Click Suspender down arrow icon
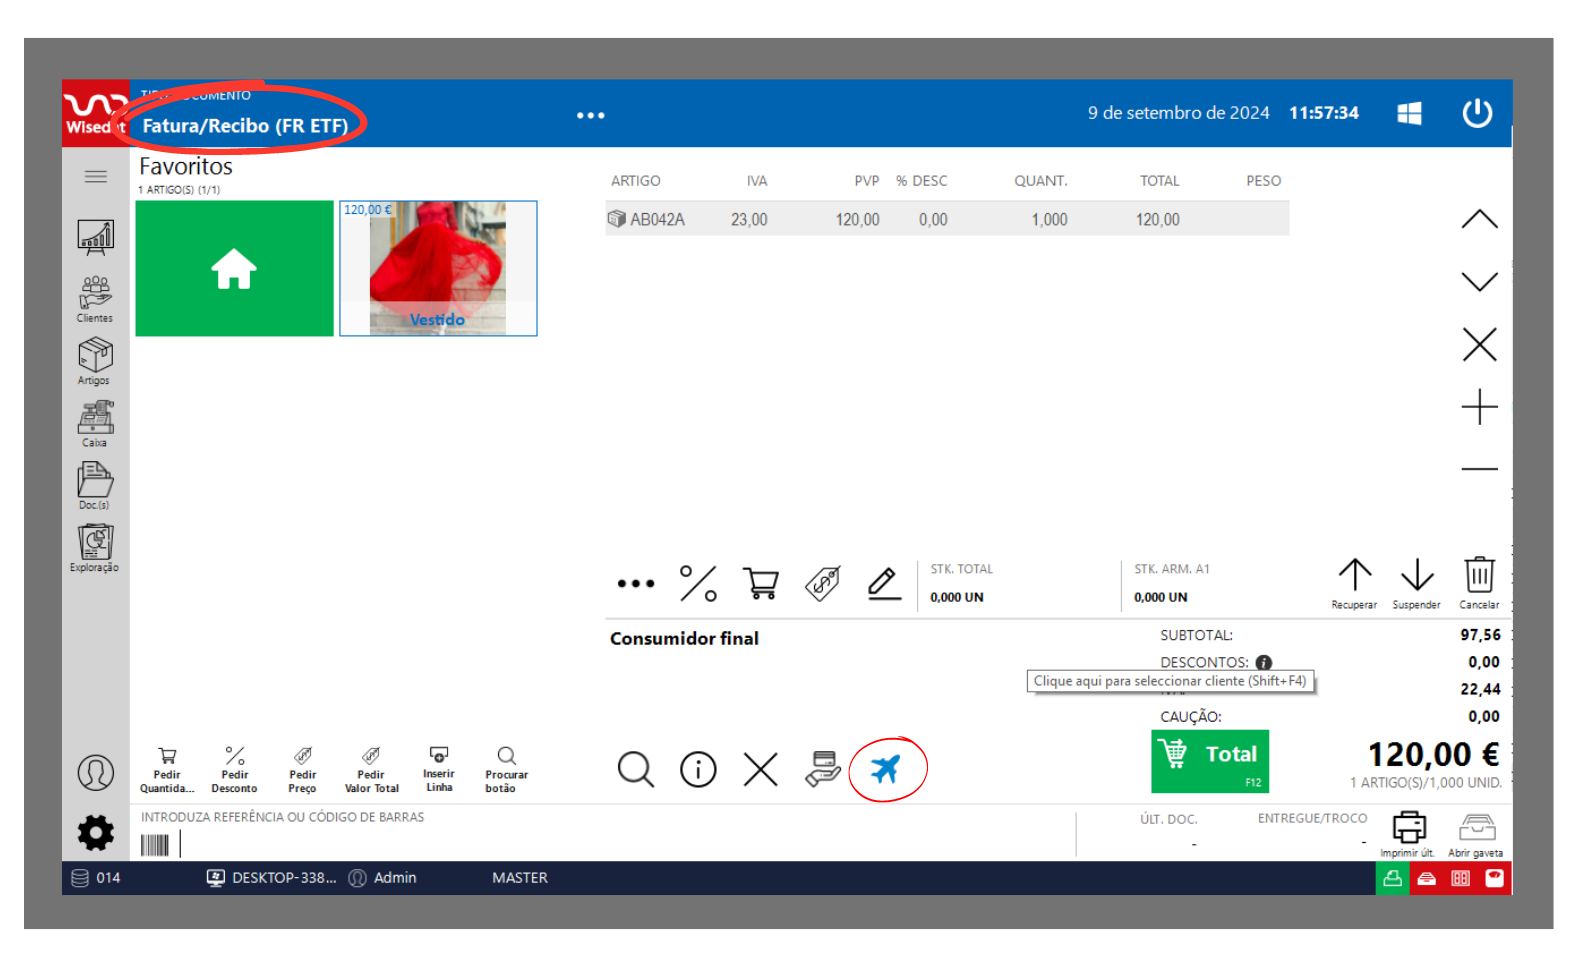The height and width of the screenshot is (955, 1578). [x=1417, y=580]
